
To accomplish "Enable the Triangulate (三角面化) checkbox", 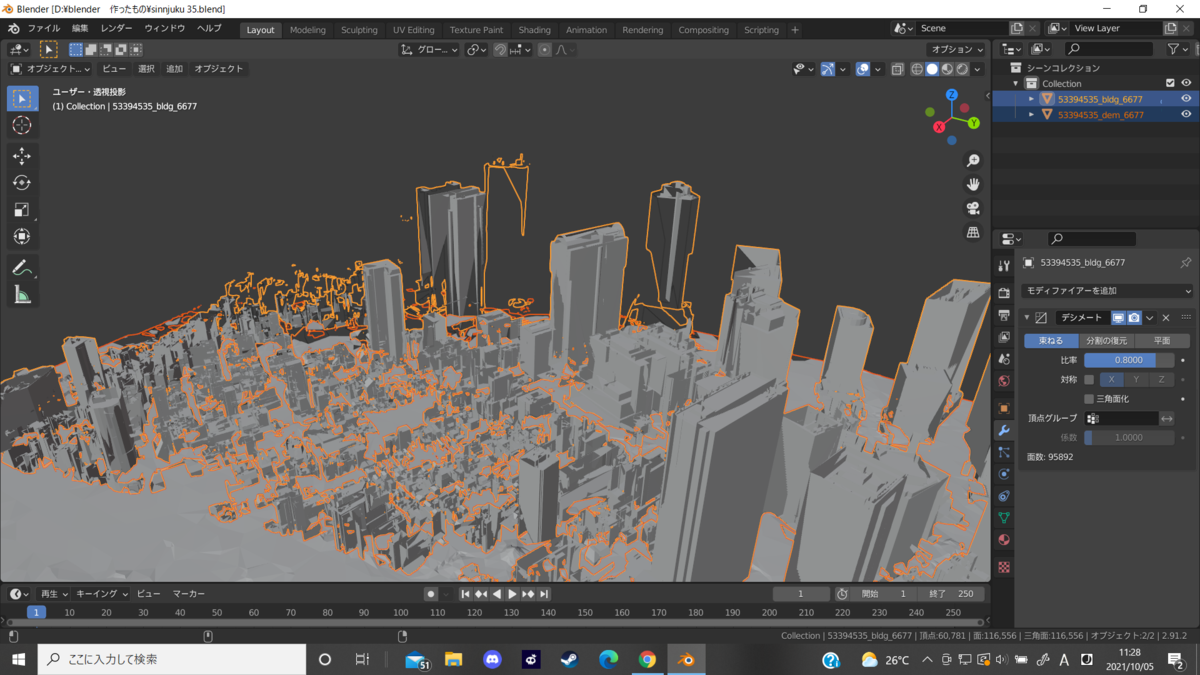I will (x=1089, y=399).
